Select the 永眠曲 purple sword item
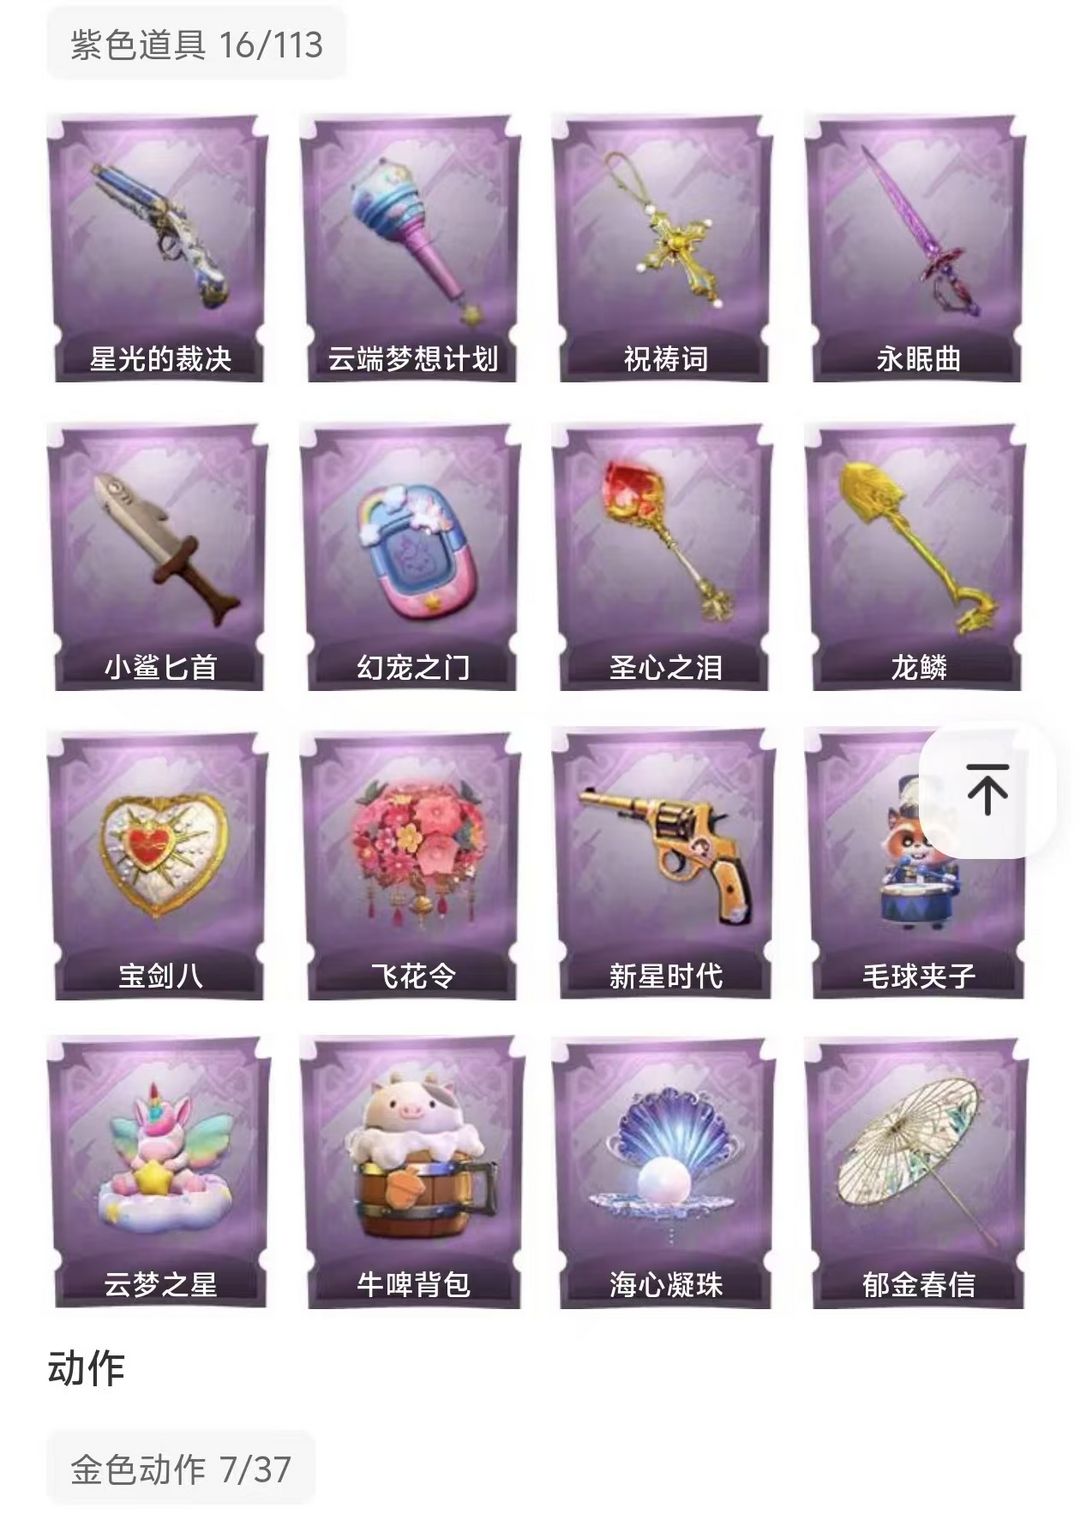The width and height of the screenshot is (1080, 1520). click(x=916, y=248)
